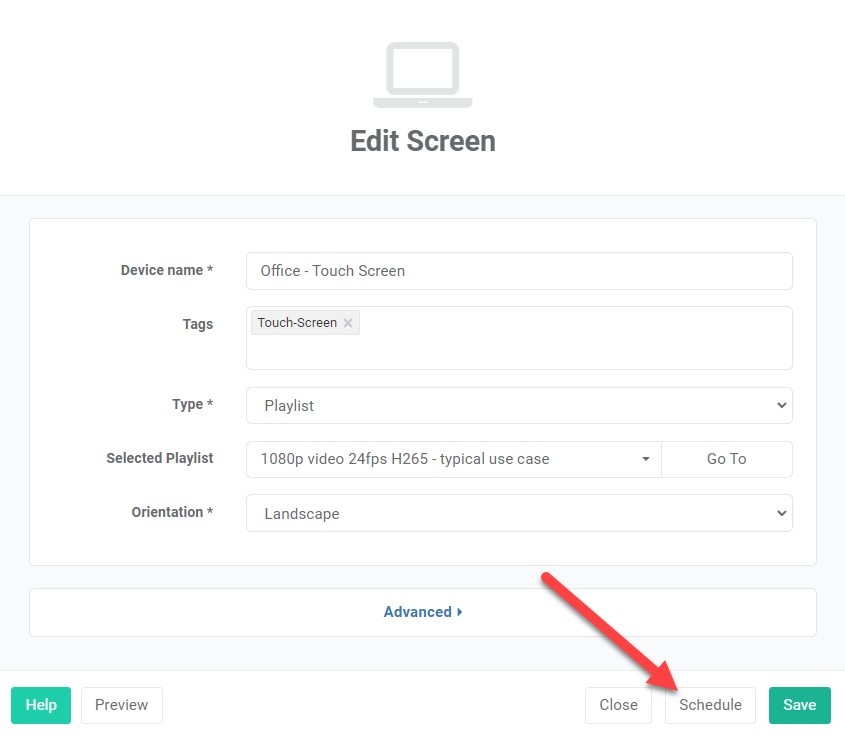This screenshot has width=845, height=735.
Task: Click the Go To button beside the playlist
Action: (x=726, y=459)
